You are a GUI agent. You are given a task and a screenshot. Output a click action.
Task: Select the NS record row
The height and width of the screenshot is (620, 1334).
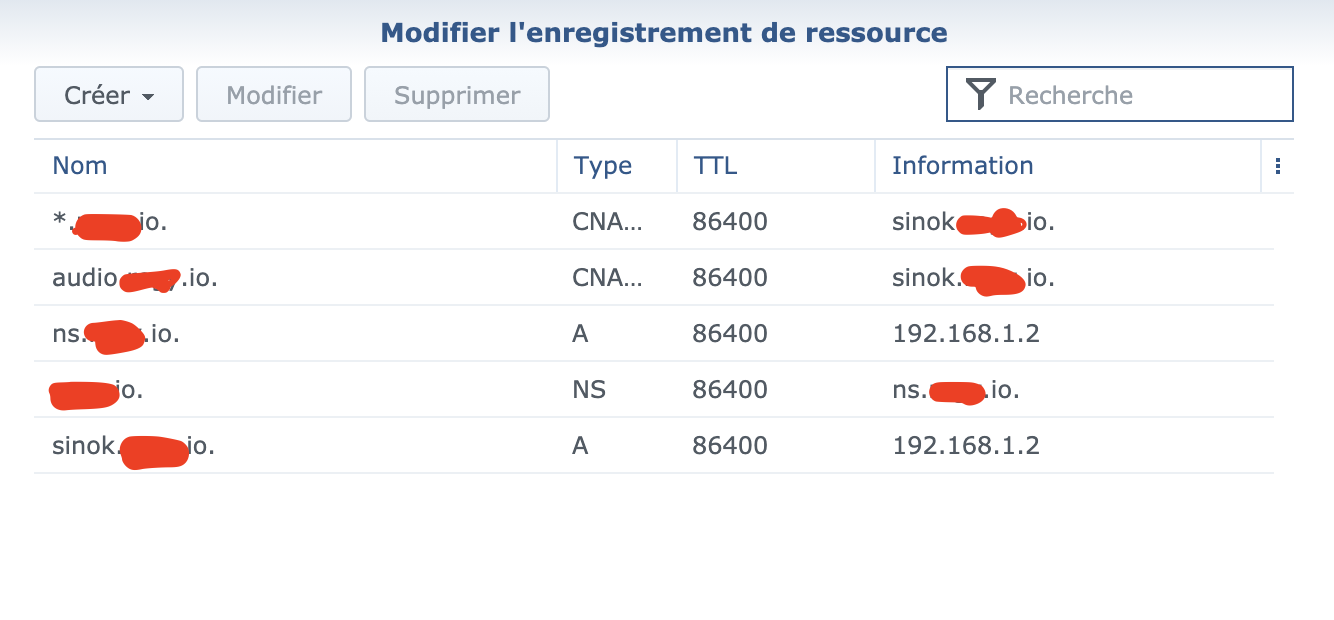300,390
